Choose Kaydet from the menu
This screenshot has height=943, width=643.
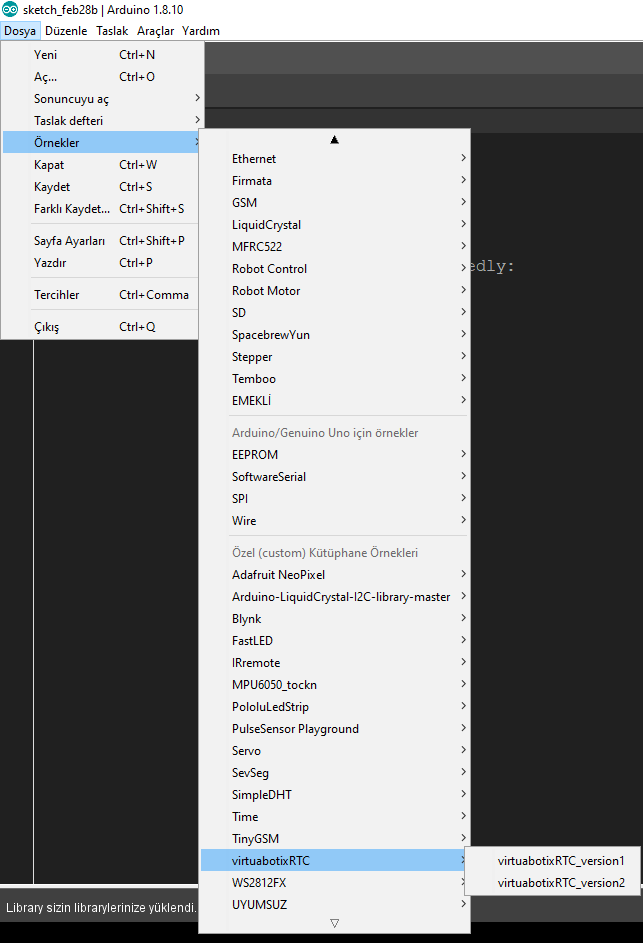(x=100, y=187)
